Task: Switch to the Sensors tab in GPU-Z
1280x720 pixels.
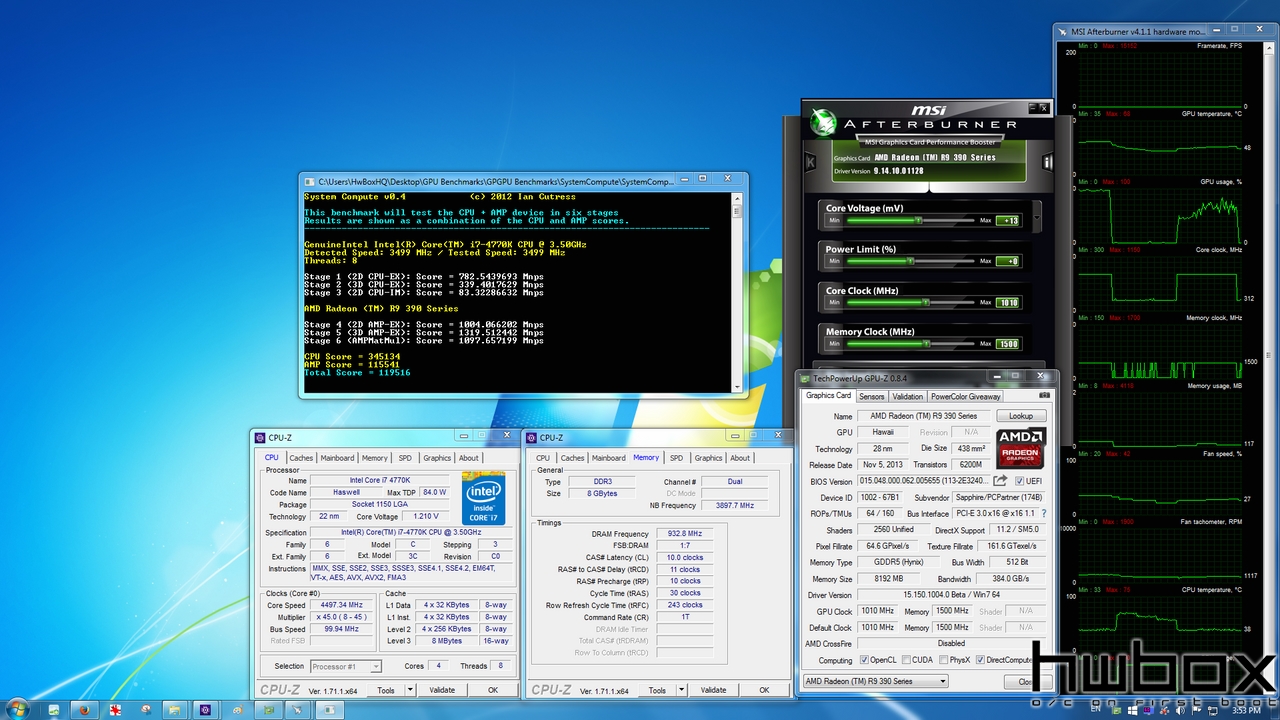Action: pos(871,396)
